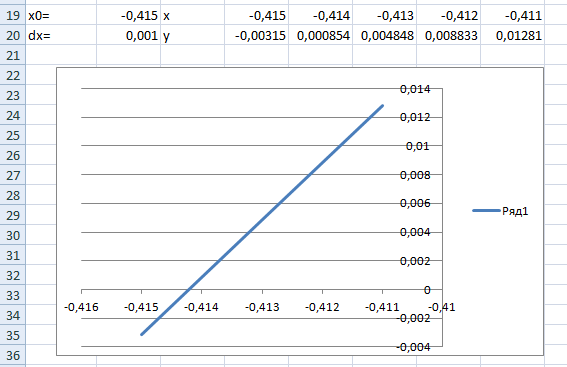Select row header 20
Viewport: 567px width, 367px height.
point(13,35)
